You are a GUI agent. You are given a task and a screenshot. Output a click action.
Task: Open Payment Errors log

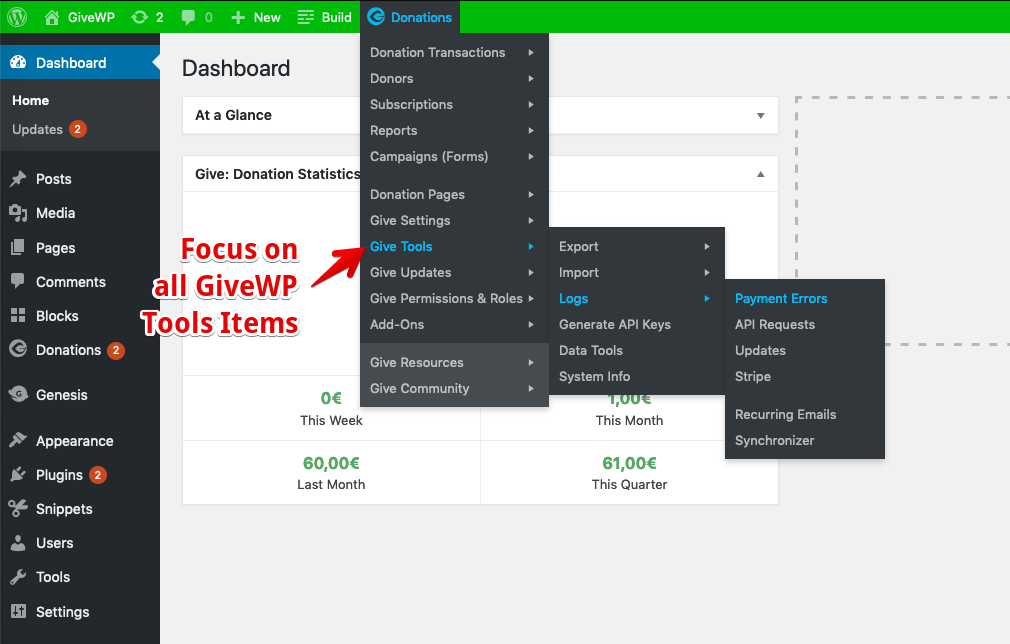coord(805,299)
